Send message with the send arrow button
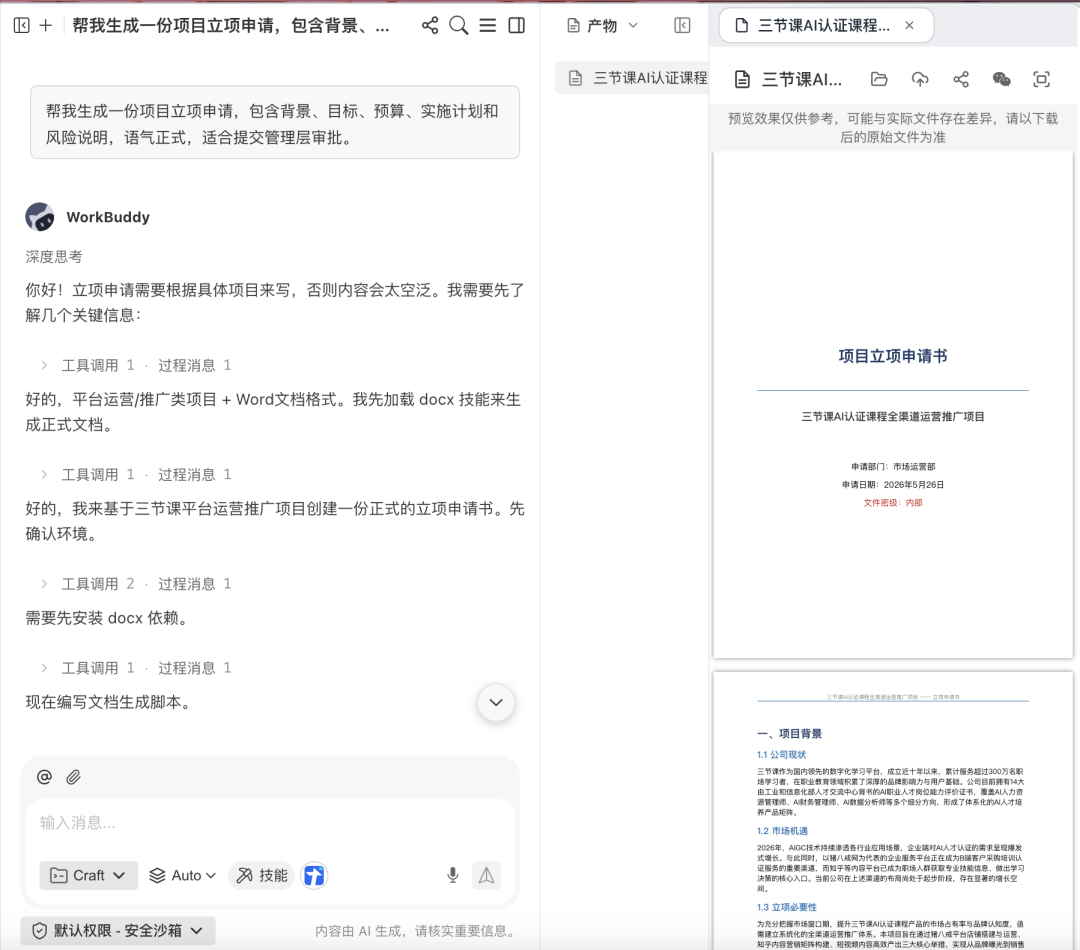Screen dimensions: 1080x950 (486, 875)
